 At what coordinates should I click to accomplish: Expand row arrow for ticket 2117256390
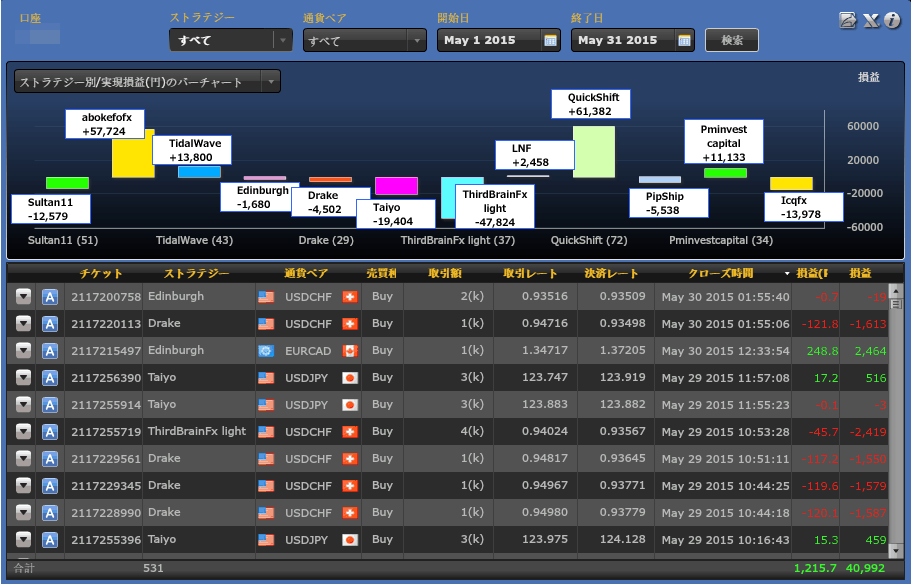pyautogui.click(x=23, y=377)
